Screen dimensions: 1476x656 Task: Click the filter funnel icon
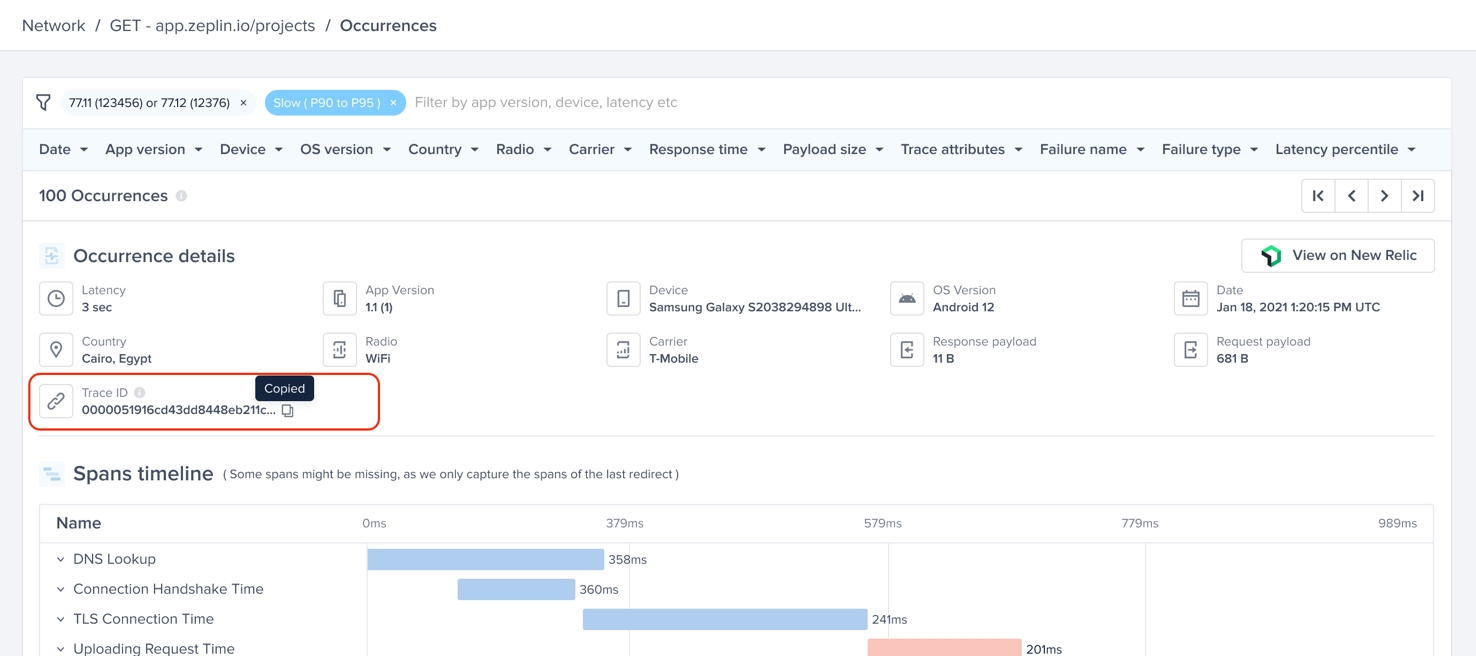[43, 102]
